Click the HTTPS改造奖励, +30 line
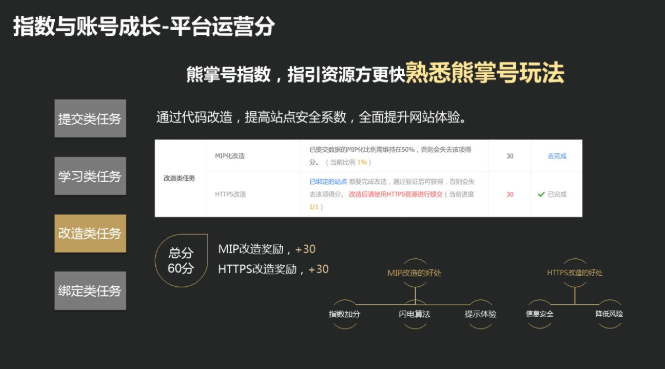 273,269
